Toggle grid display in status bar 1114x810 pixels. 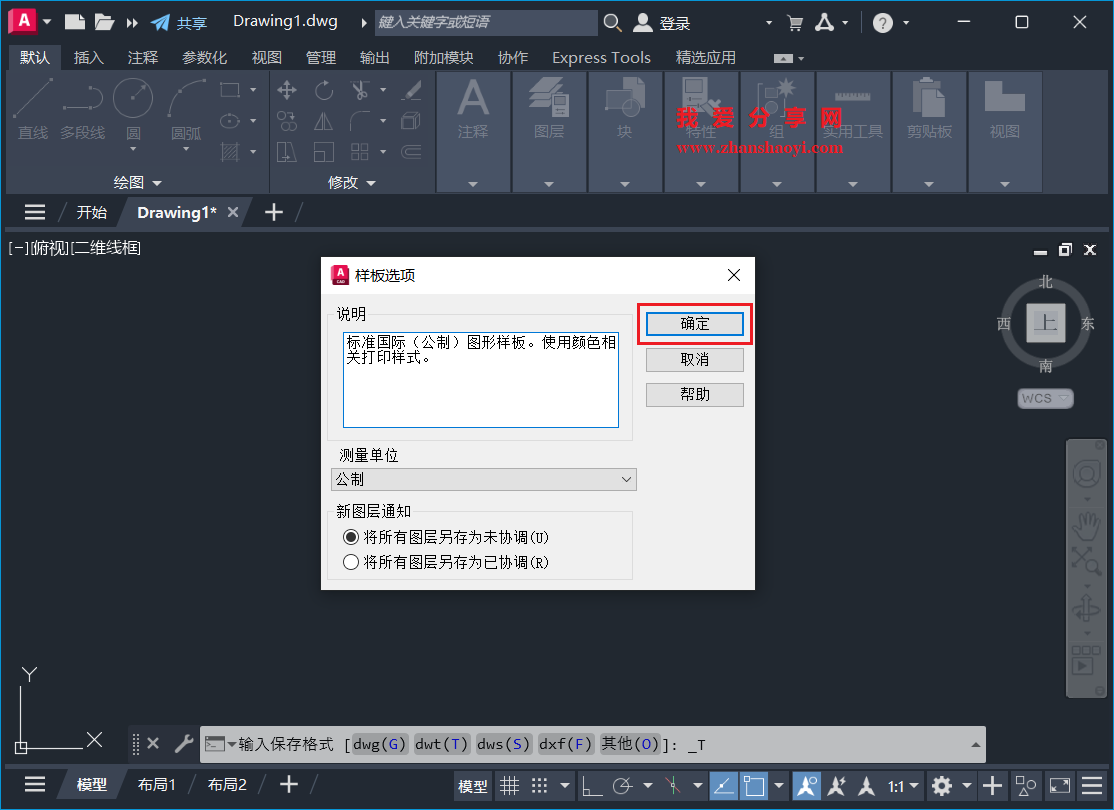(509, 786)
